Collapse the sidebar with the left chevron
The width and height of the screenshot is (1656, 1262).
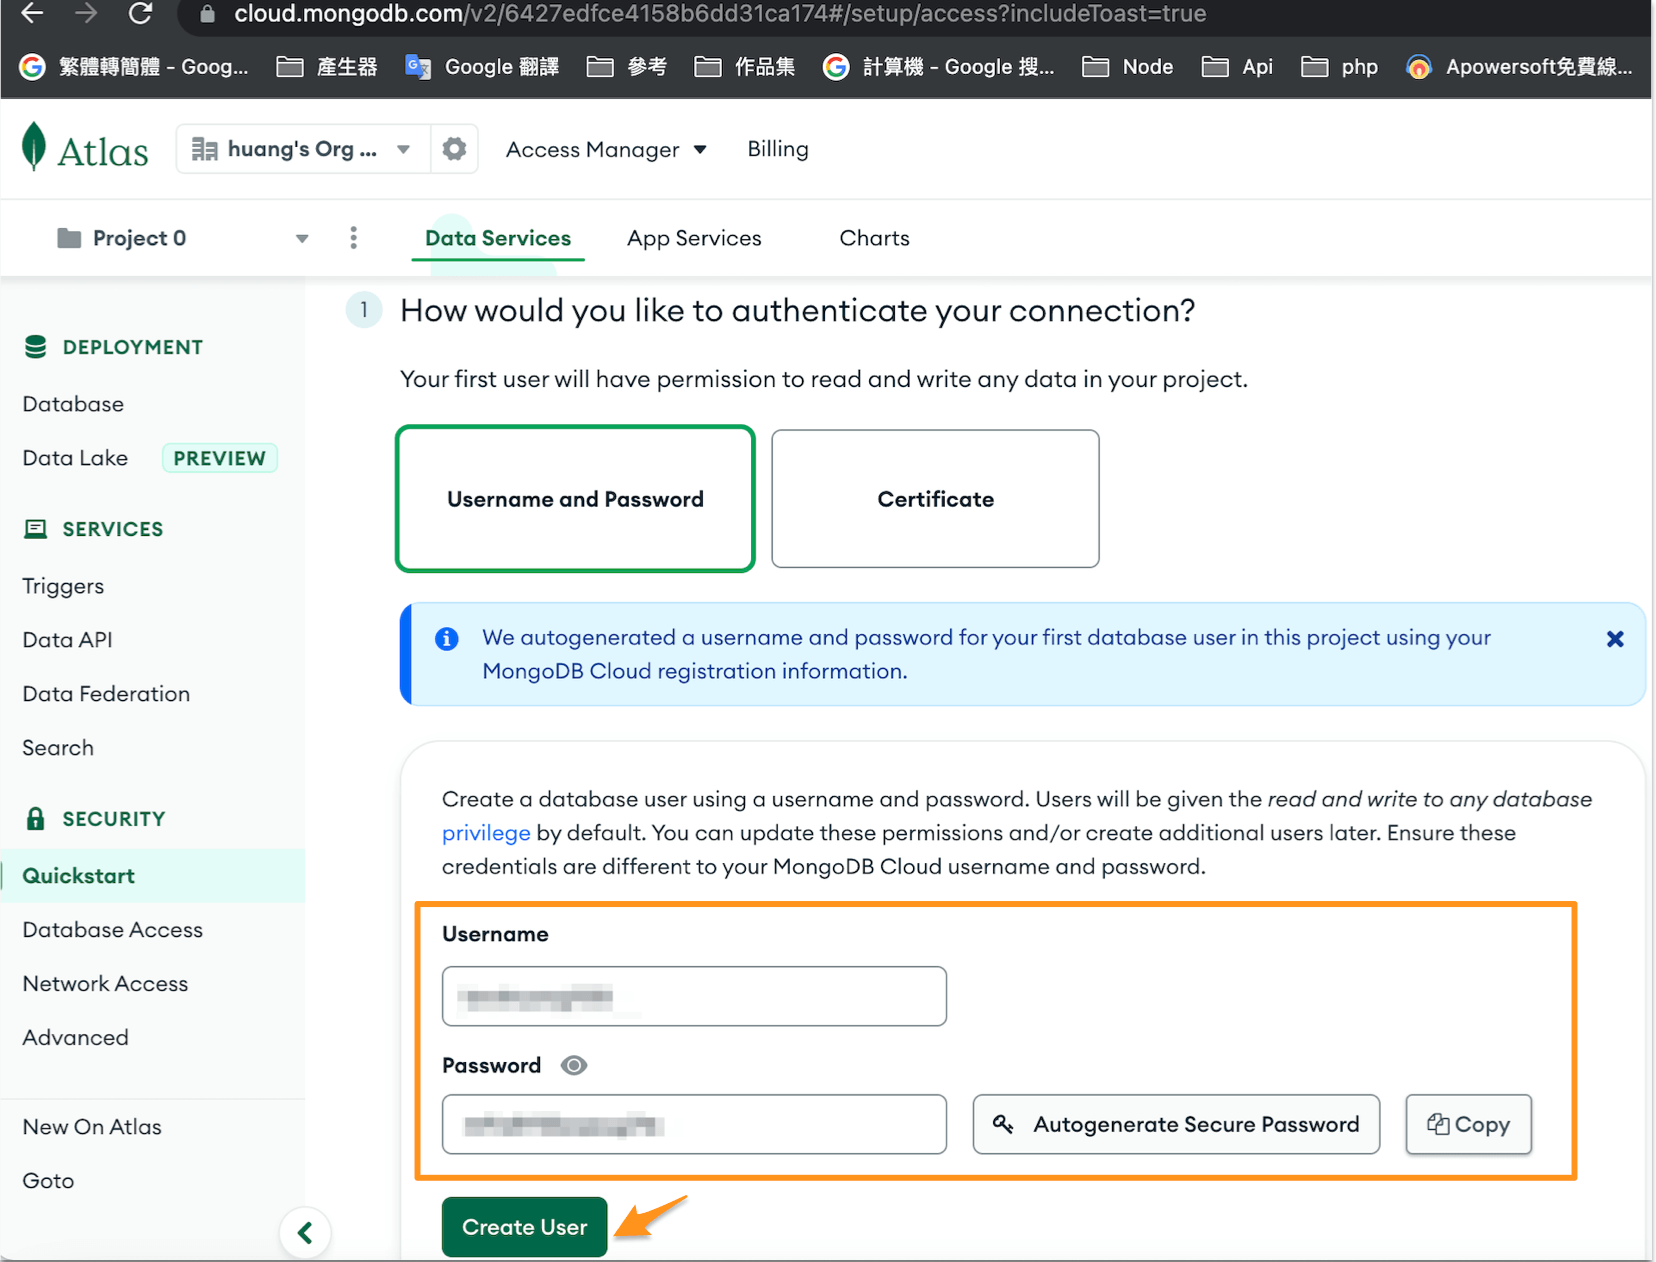pos(306,1232)
